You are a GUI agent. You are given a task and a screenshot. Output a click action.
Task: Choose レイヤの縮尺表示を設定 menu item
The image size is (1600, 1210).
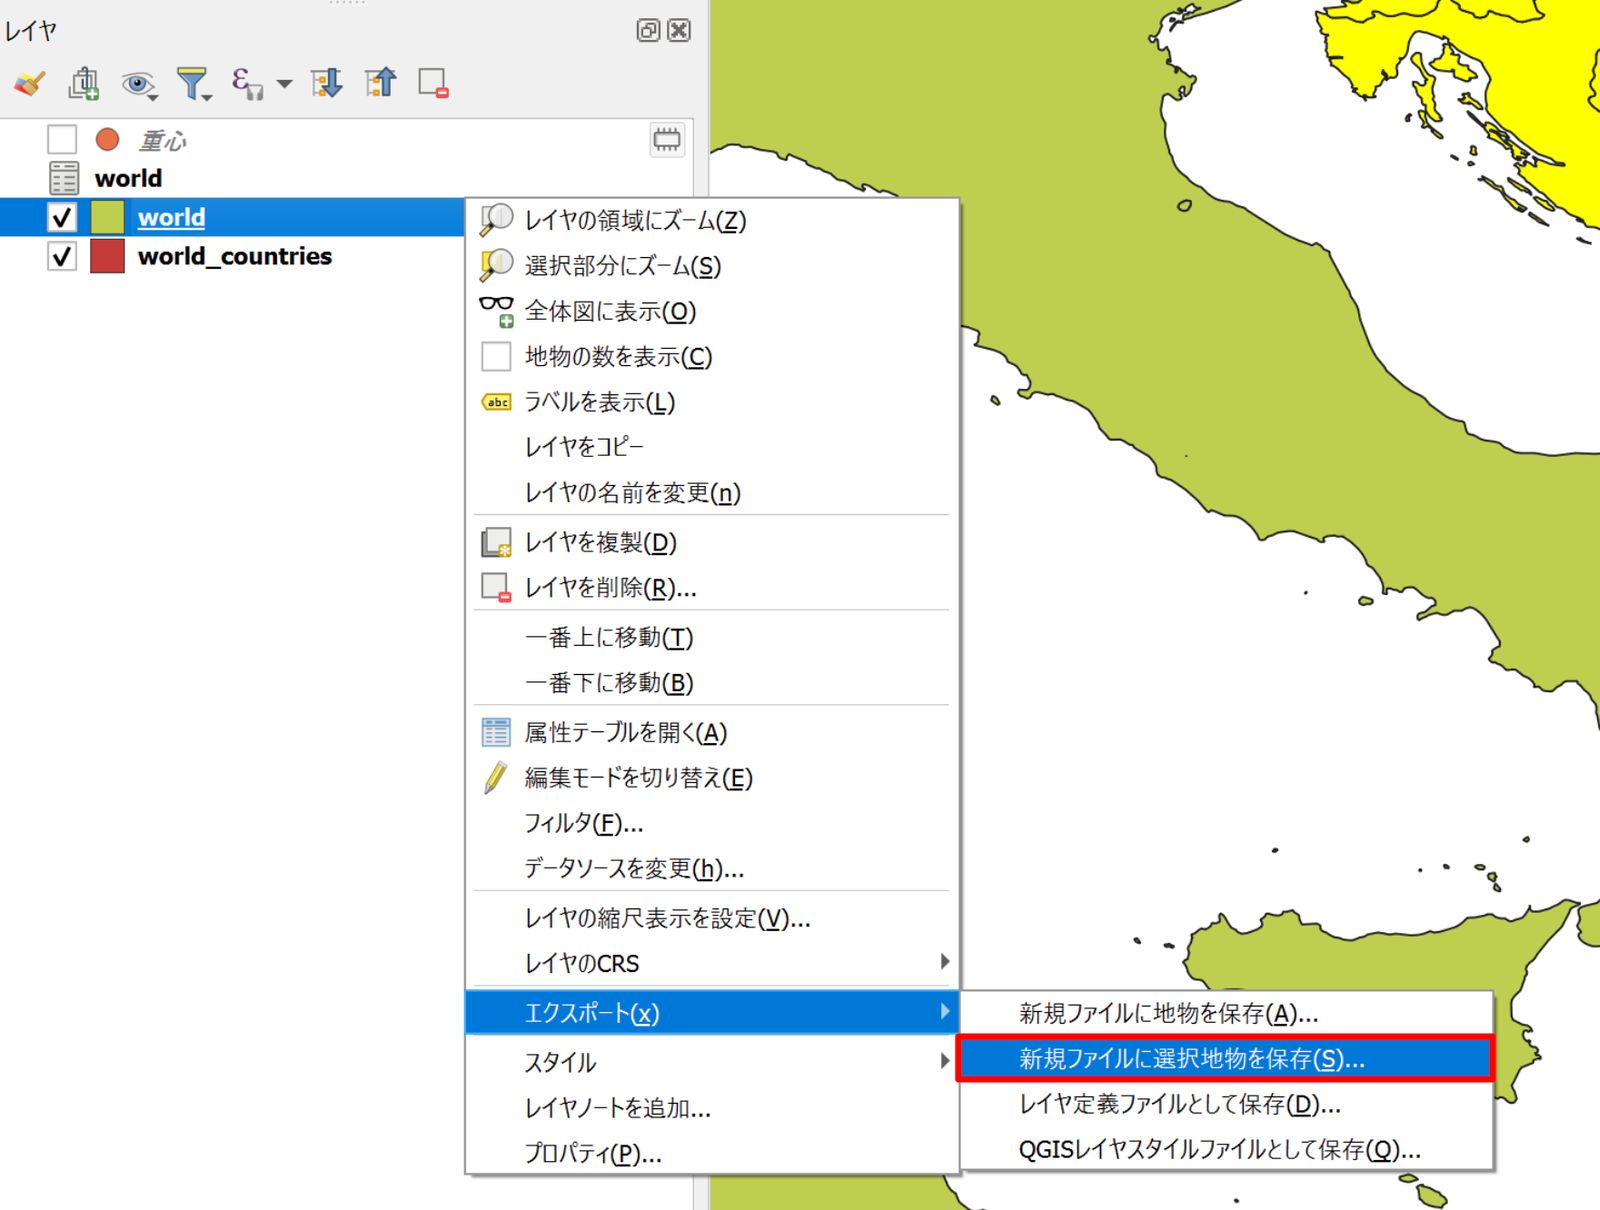(x=712, y=918)
